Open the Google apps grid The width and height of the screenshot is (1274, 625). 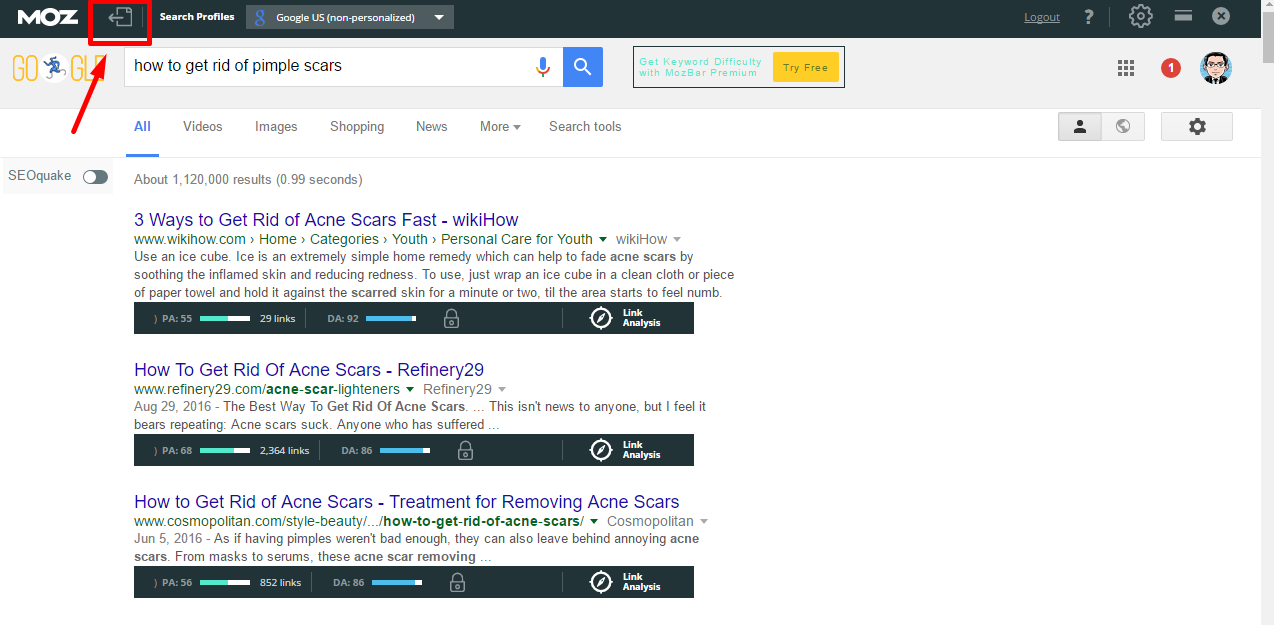pos(1126,68)
